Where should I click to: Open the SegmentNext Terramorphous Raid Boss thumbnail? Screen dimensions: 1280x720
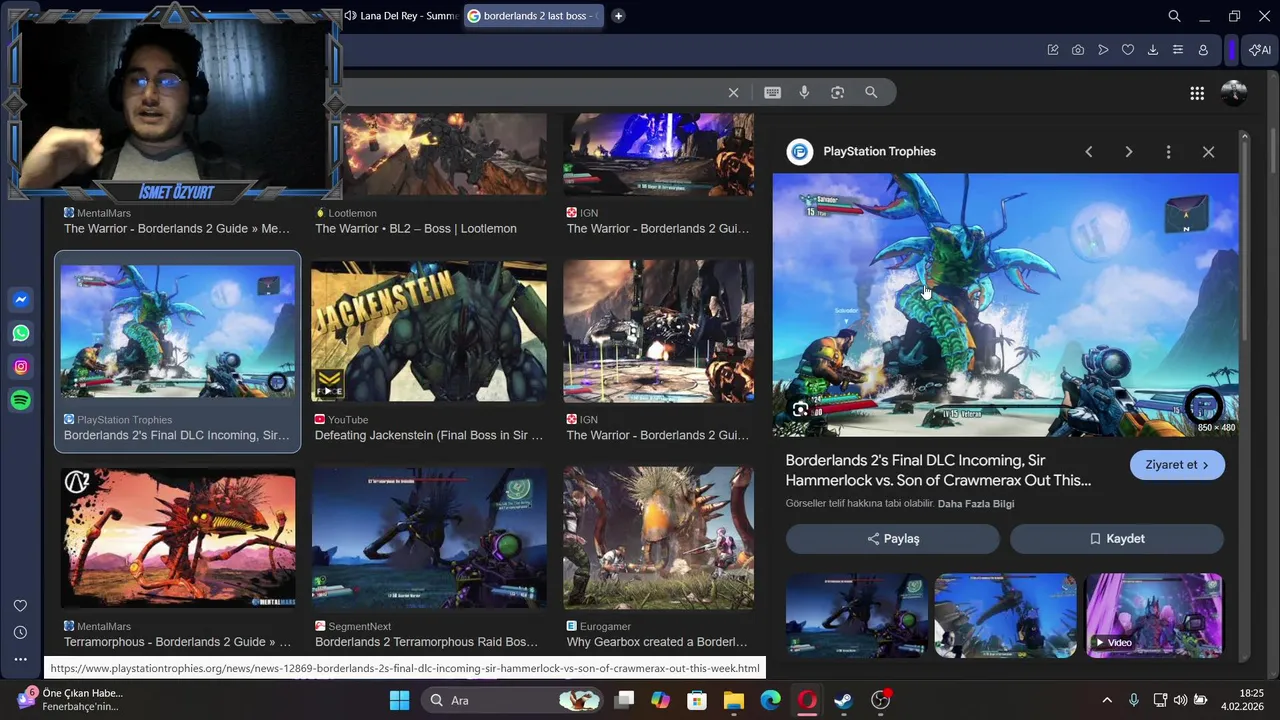point(429,537)
